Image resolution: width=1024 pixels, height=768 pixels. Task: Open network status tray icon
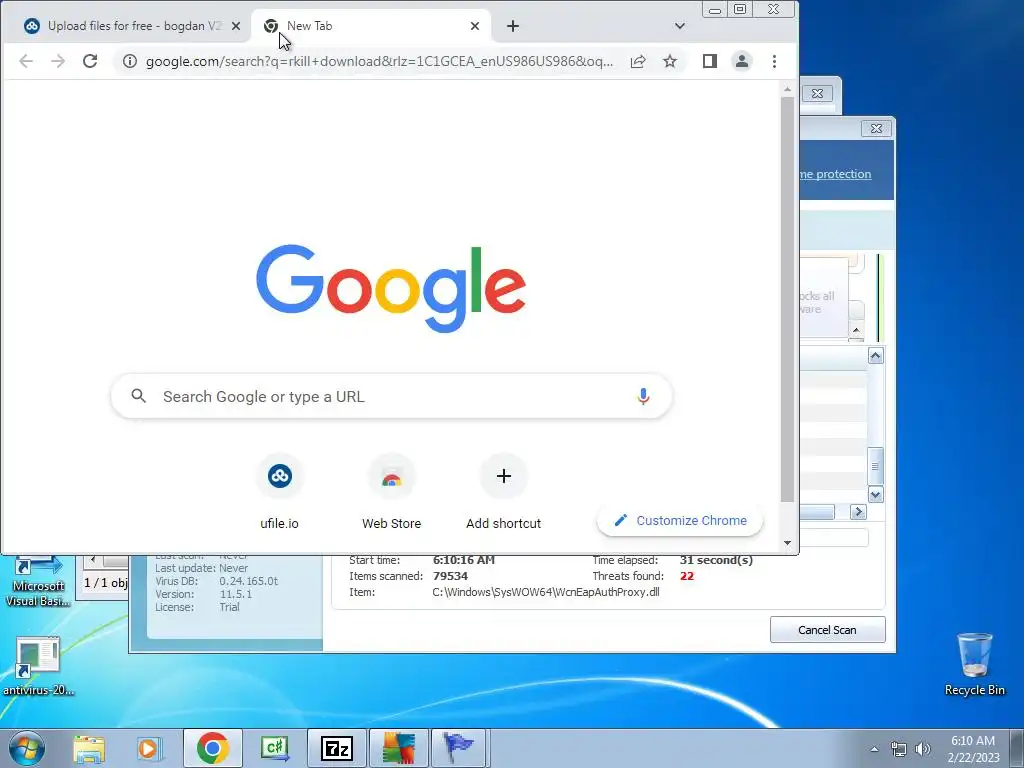899,749
